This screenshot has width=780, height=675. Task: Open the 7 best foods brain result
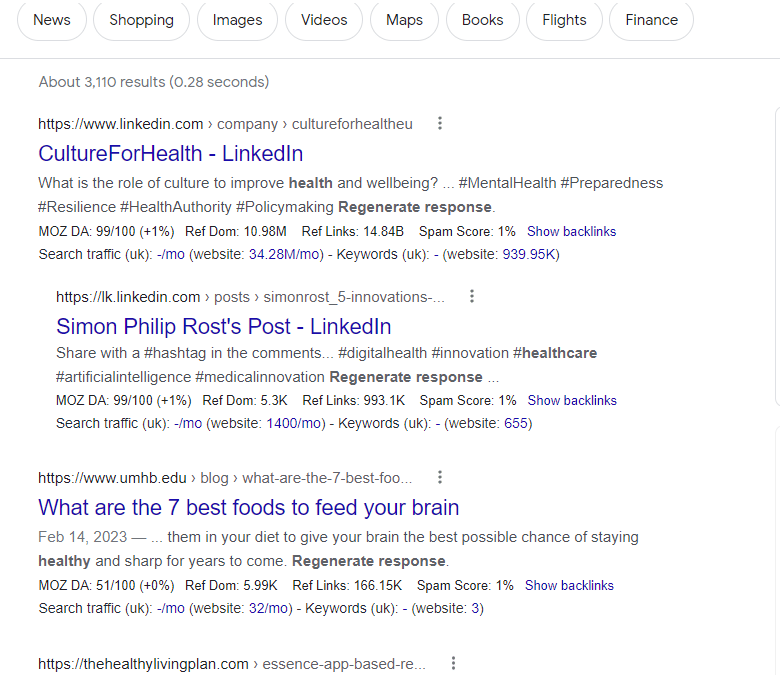249,507
